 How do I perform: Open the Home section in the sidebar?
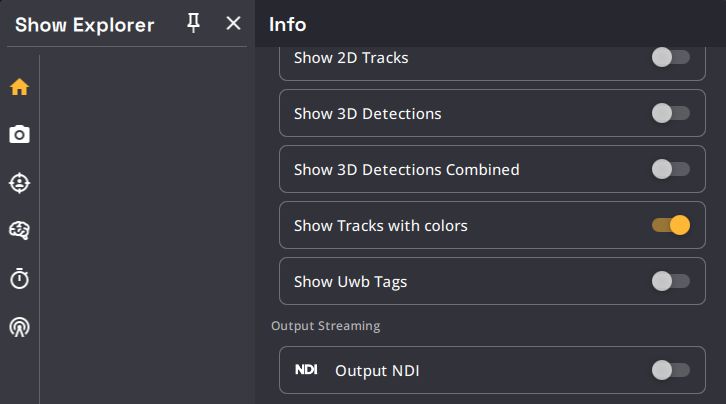[x=19, y=87]
